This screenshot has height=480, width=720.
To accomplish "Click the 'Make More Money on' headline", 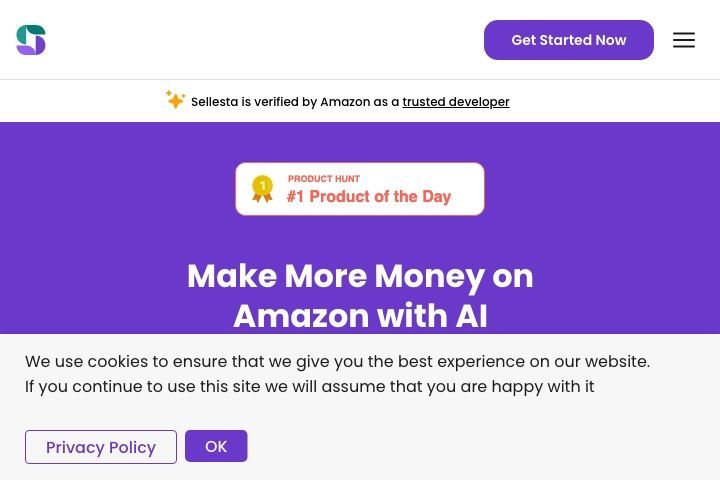I will (x=360, y=276).
